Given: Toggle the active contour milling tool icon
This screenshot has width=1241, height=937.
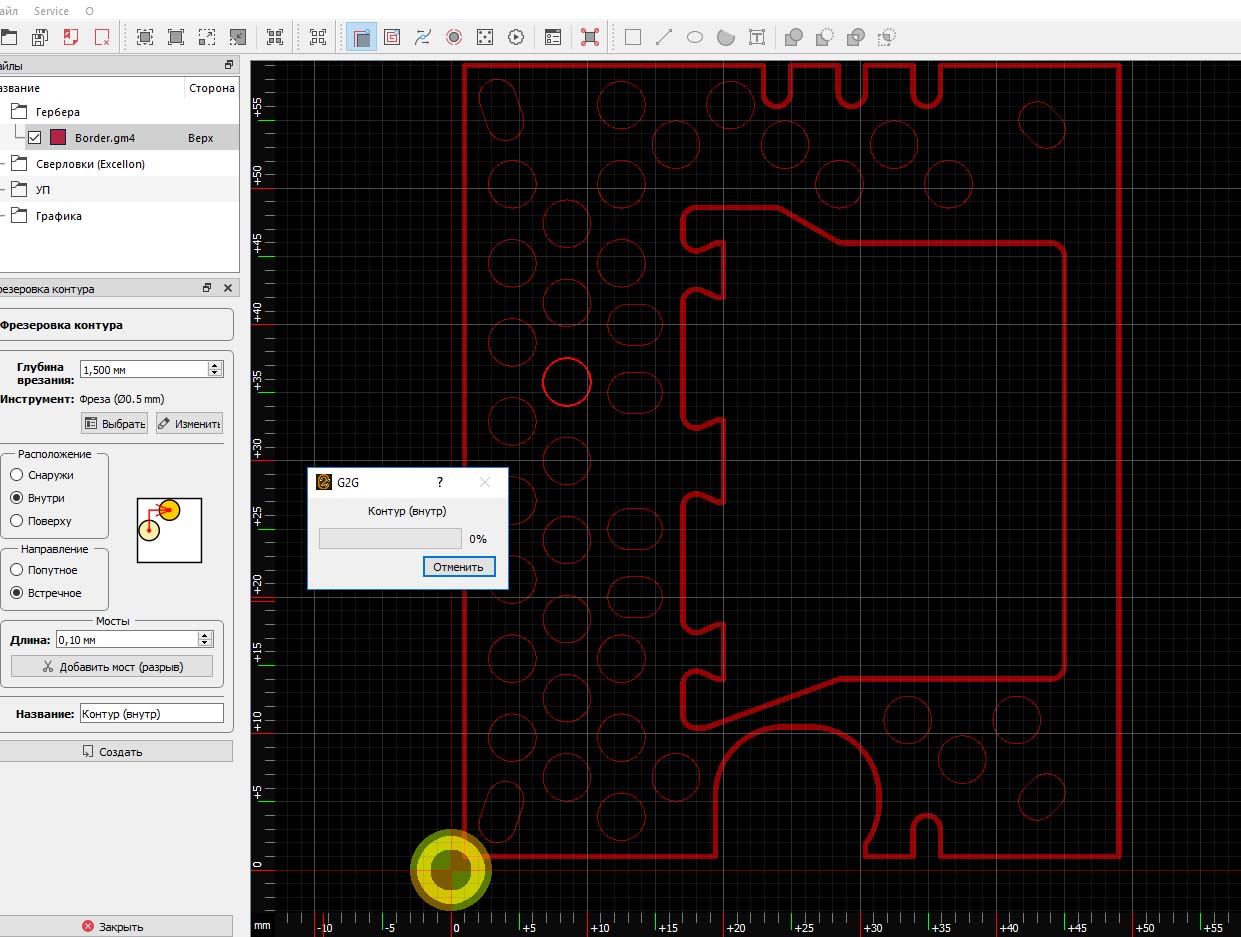Looking at the screenshot, I should pyautogui.click(x=361, y=37).
